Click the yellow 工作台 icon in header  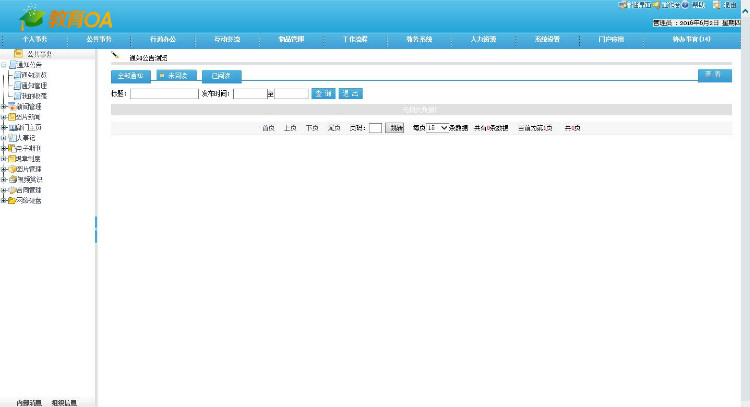(656, 5)
